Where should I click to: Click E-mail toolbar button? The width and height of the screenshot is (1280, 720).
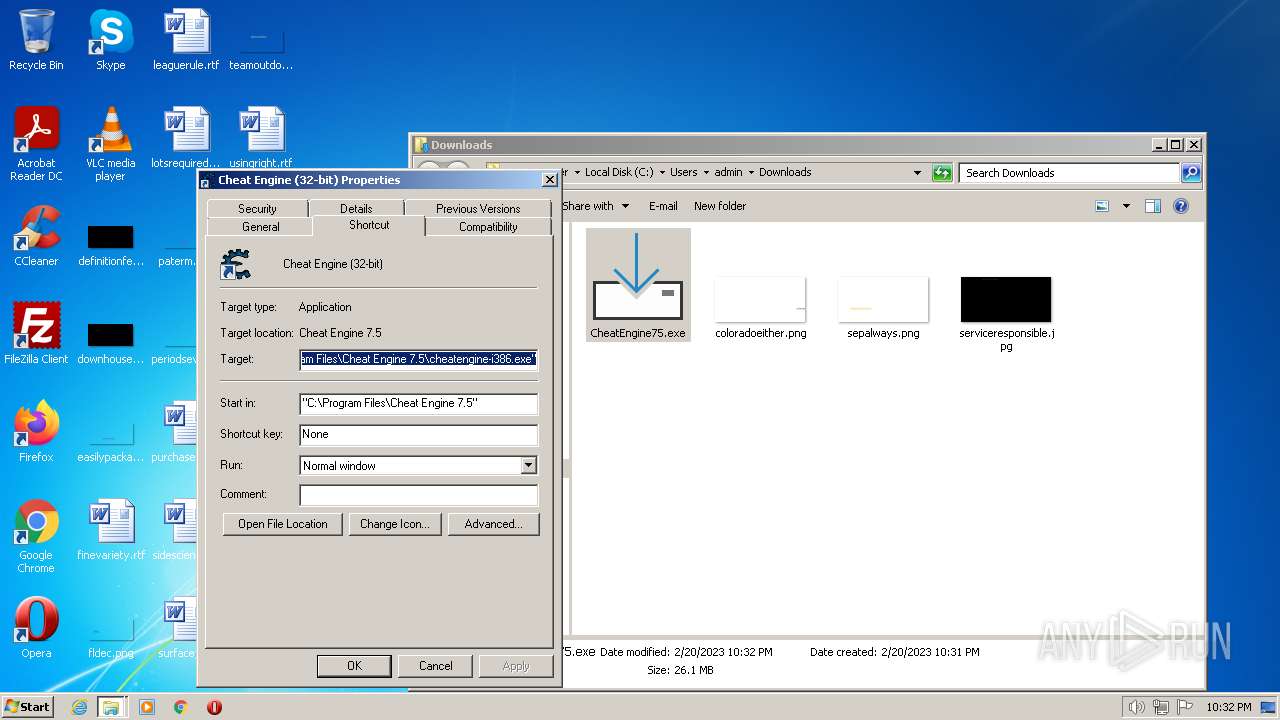point(663,206)
